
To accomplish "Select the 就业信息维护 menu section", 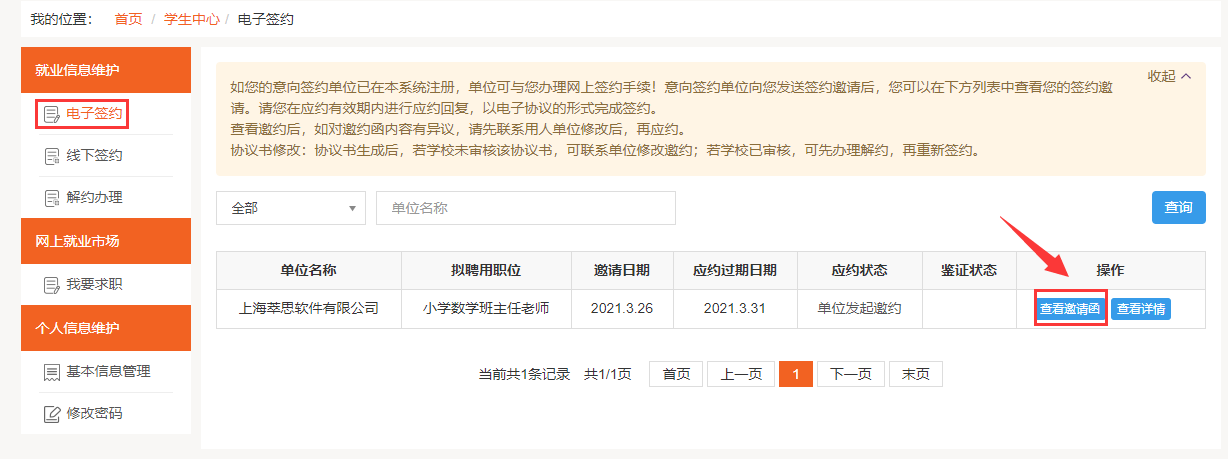I will pyautogui.click(x=105, y=70).
